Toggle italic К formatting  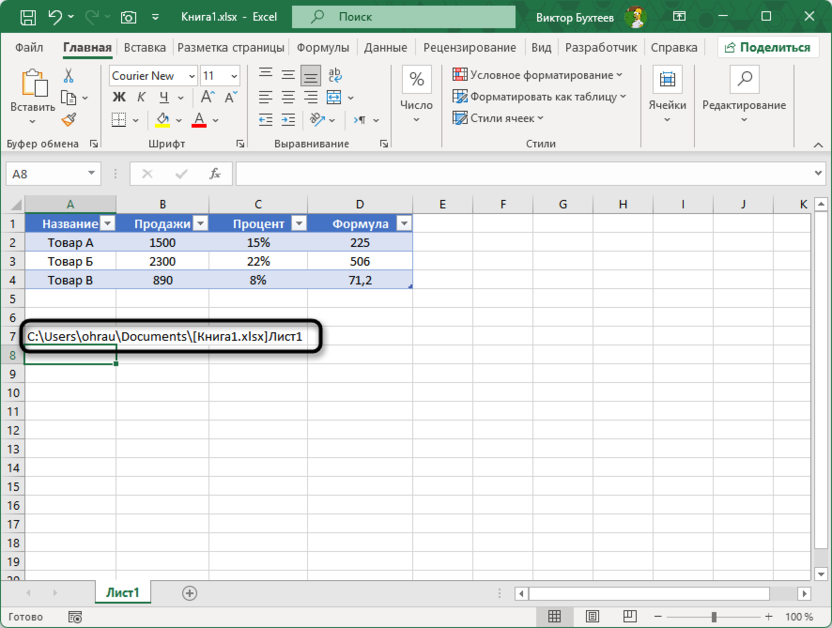click(x=140, y=97)
